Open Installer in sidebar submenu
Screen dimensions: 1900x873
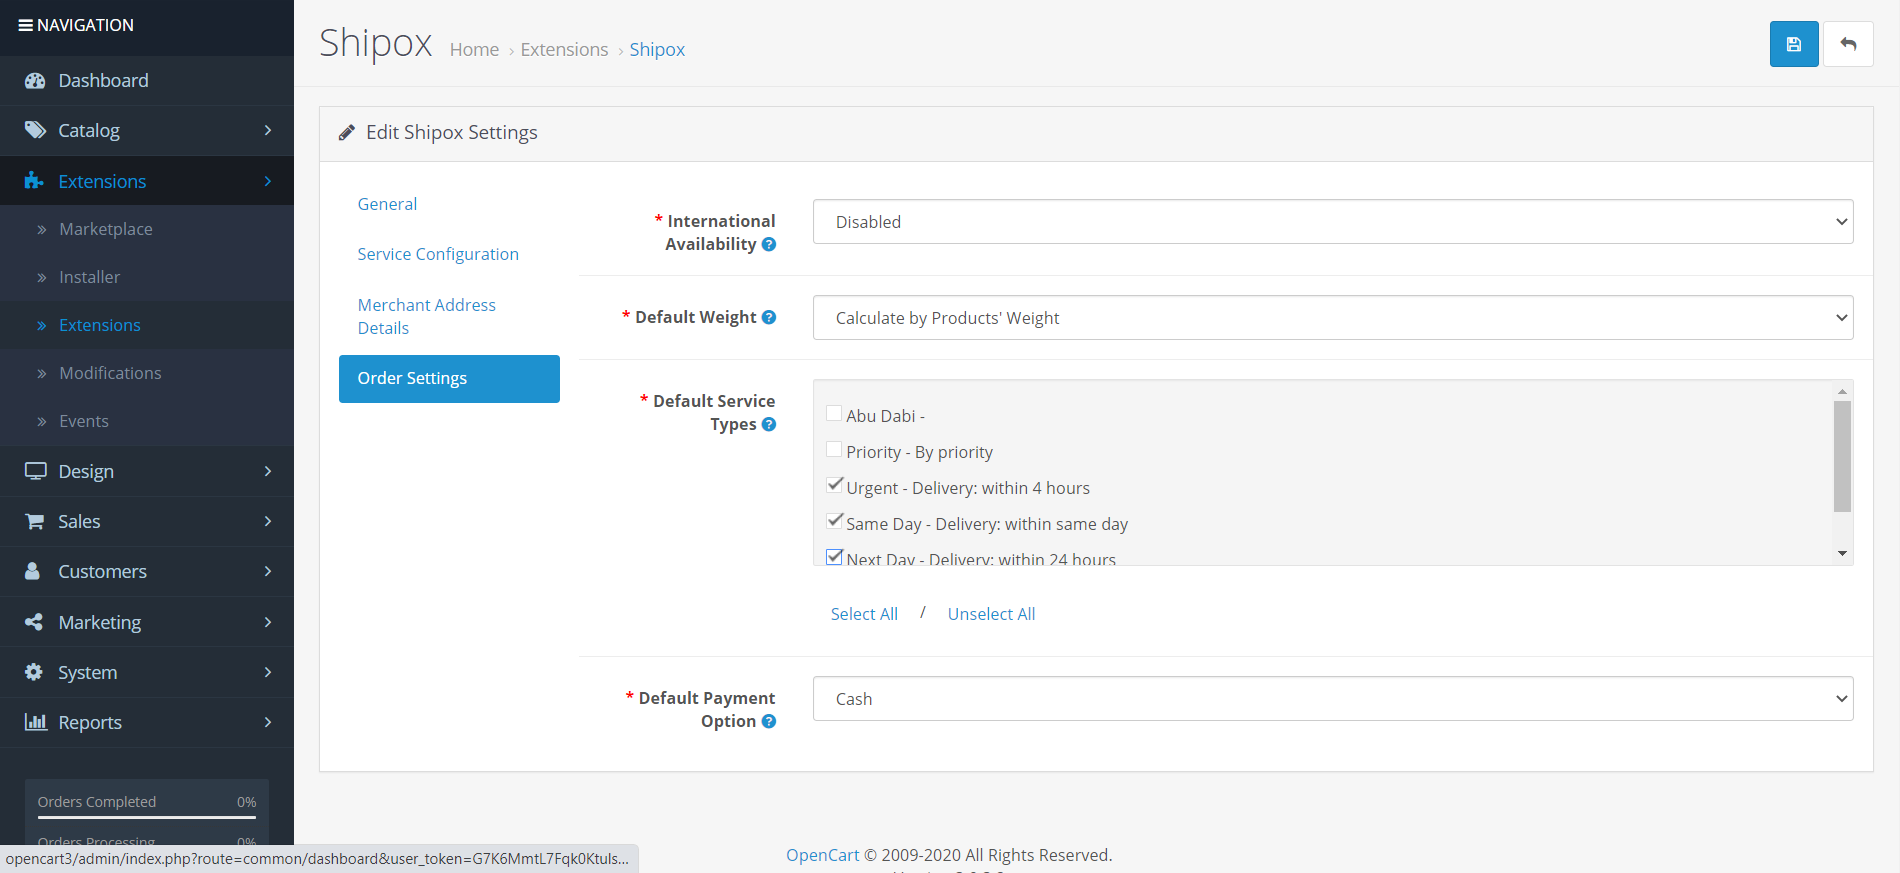[89, 277]
